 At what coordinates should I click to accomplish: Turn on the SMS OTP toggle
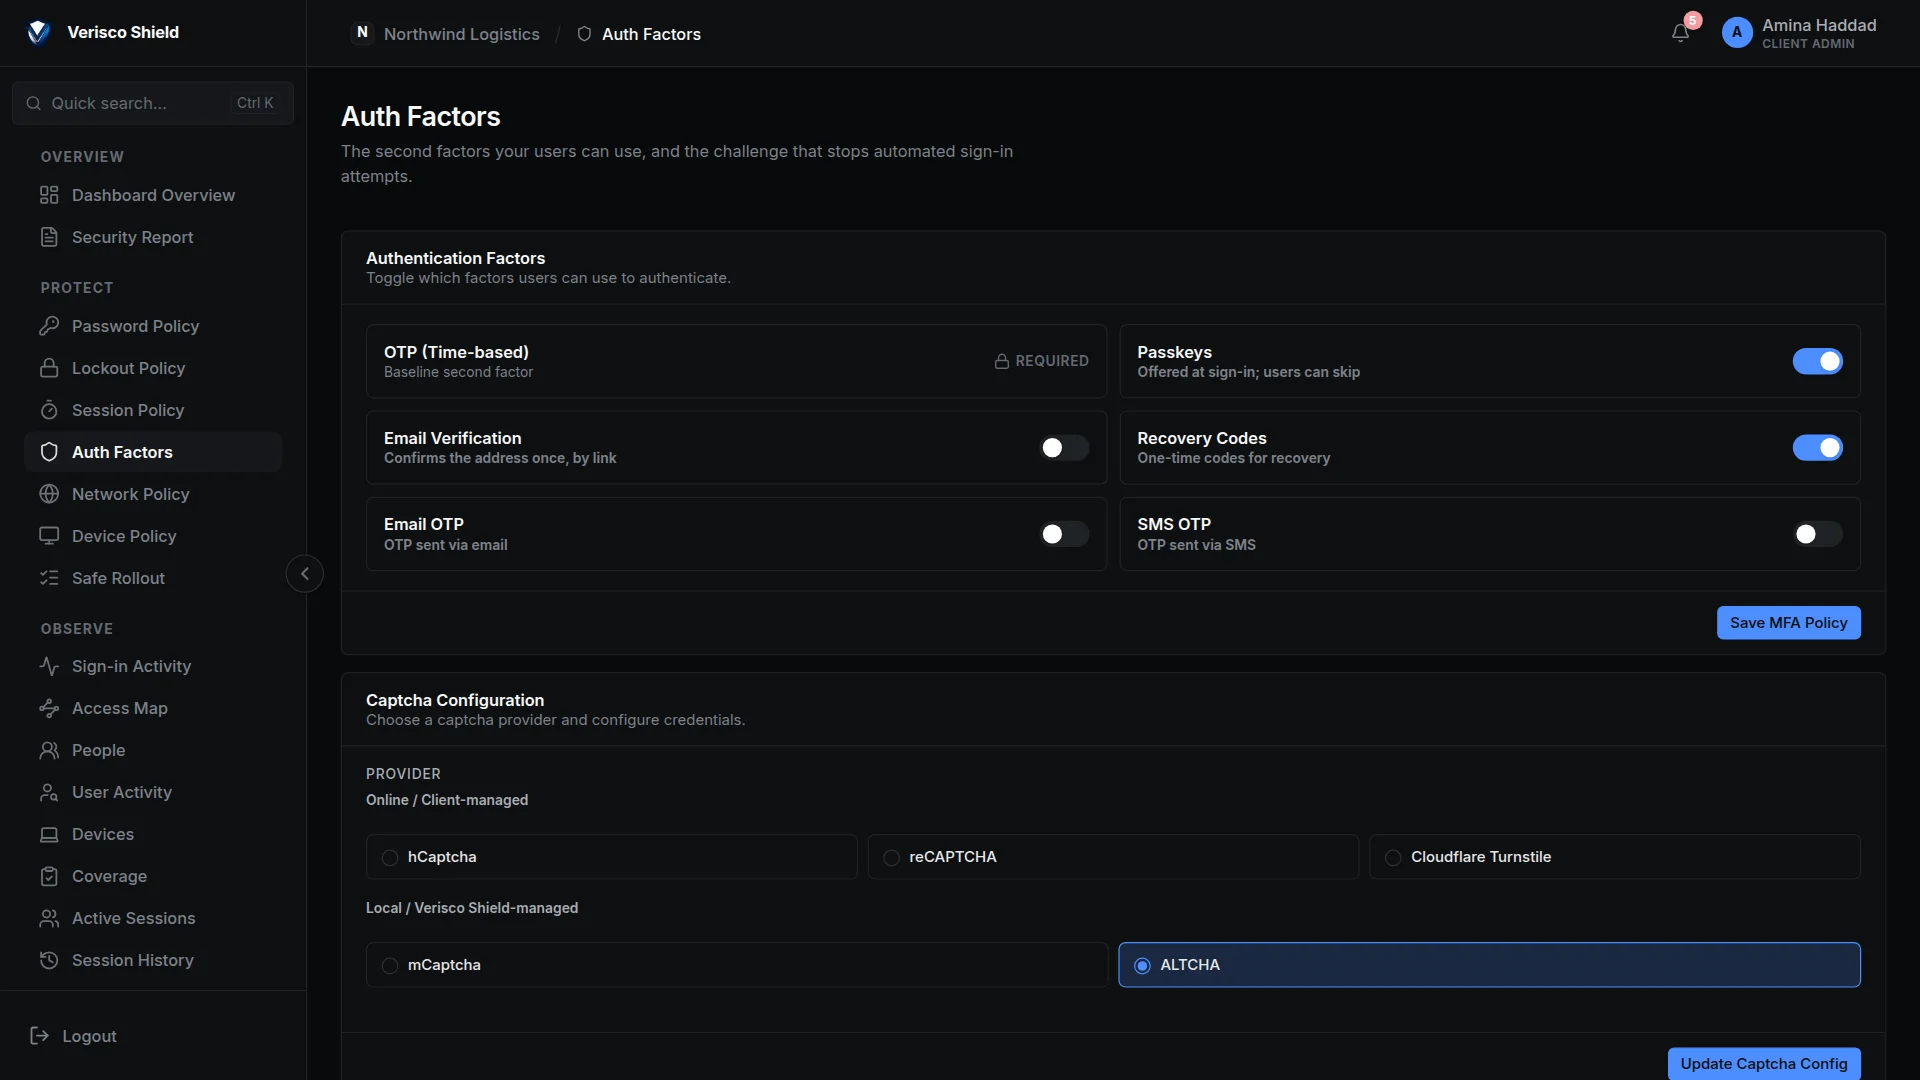1817,534
